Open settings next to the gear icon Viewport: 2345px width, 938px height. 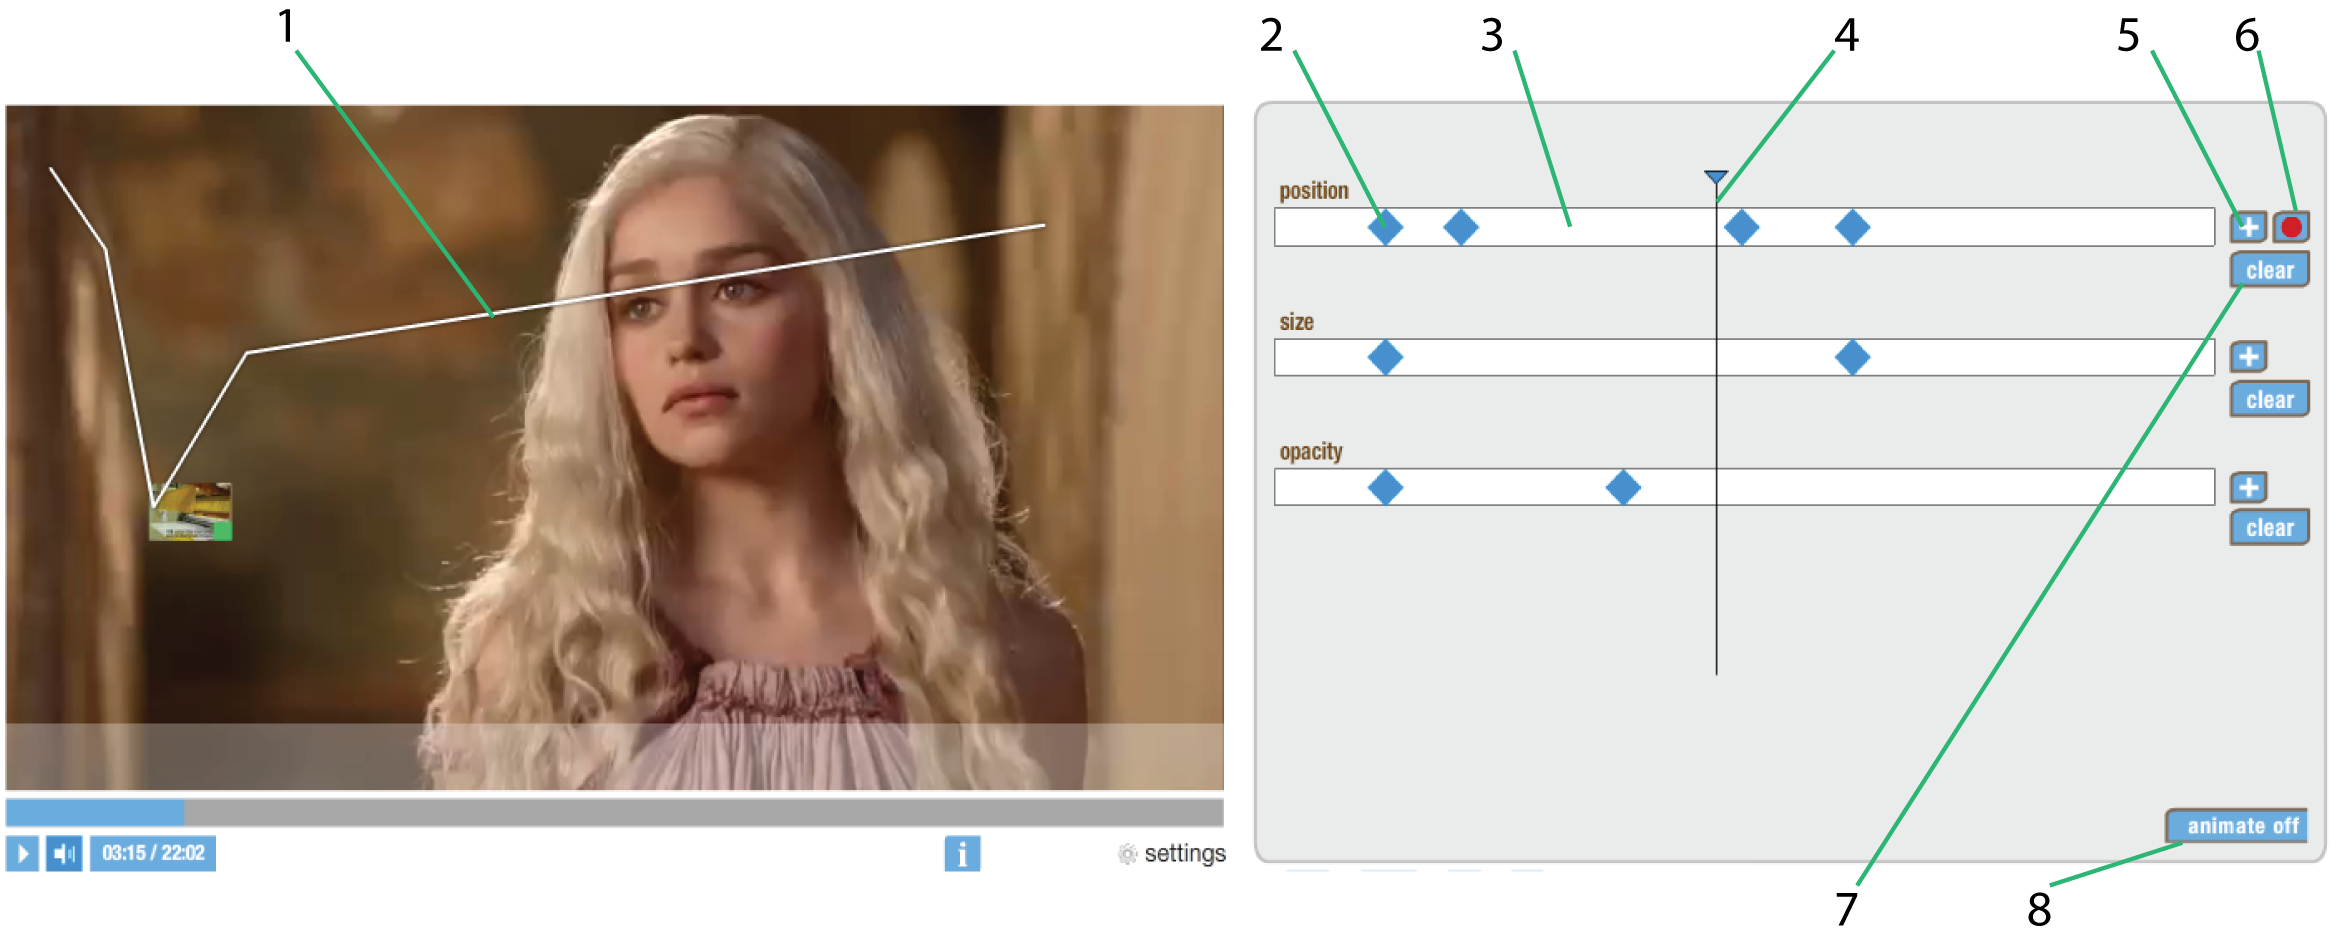pos(1184,853)
